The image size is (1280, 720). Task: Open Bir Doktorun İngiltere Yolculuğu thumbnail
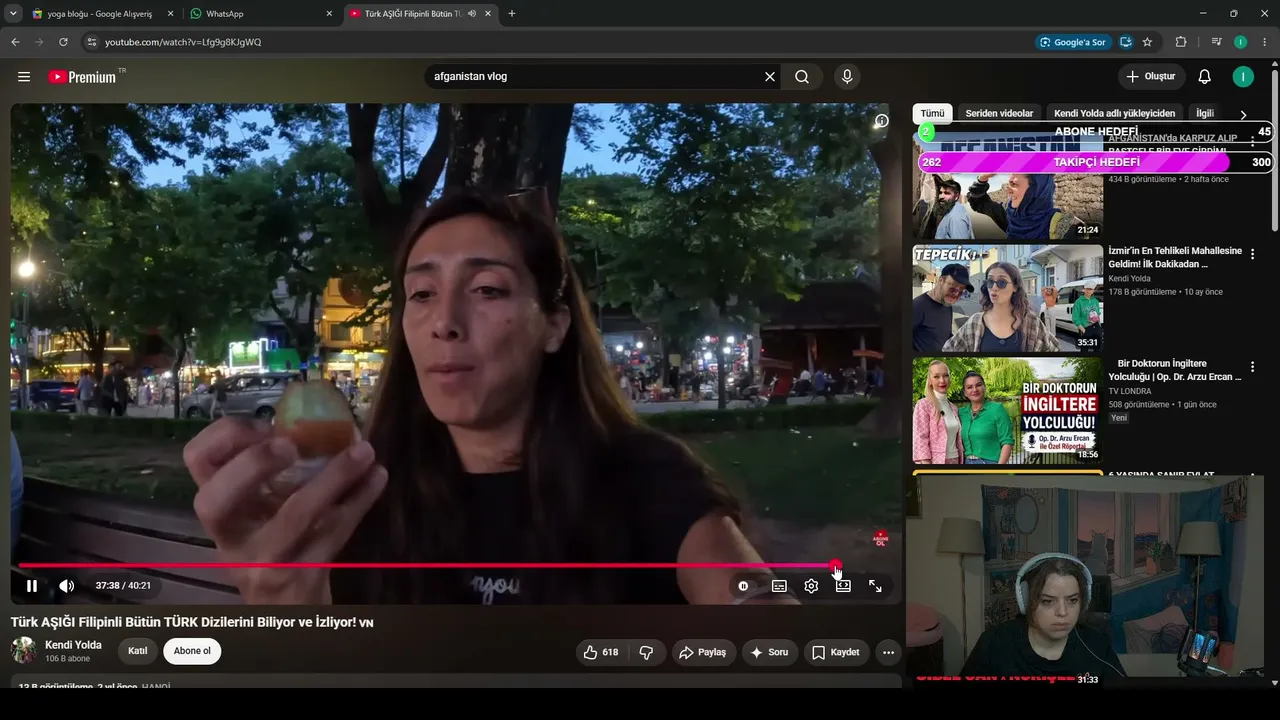pos(1008,411)
